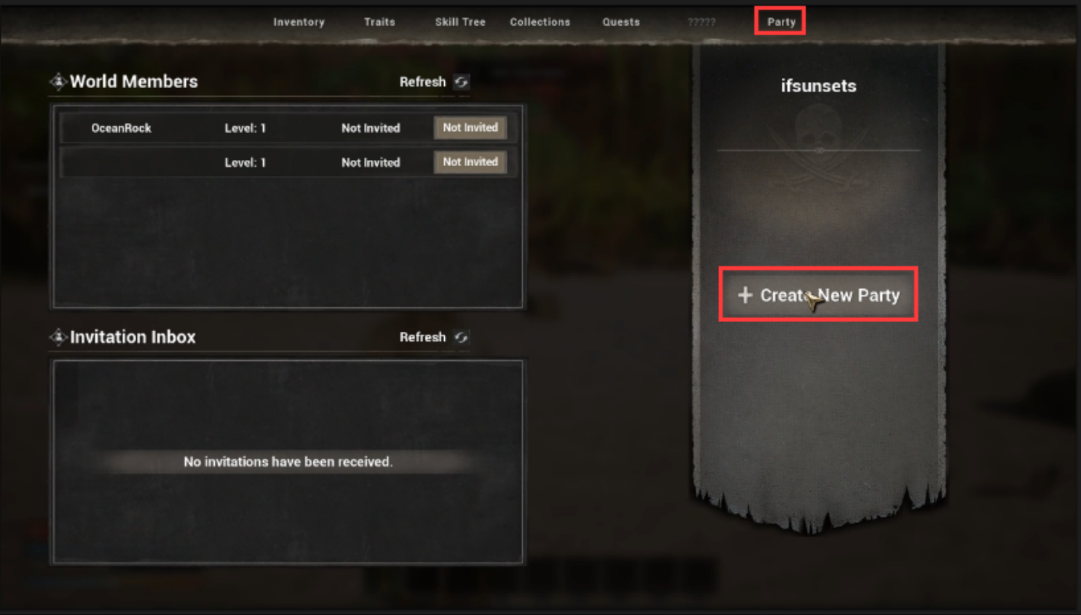
Task: Click the plus icon on Create New Party
Action: pyautogui.click(x=745, y=295)
